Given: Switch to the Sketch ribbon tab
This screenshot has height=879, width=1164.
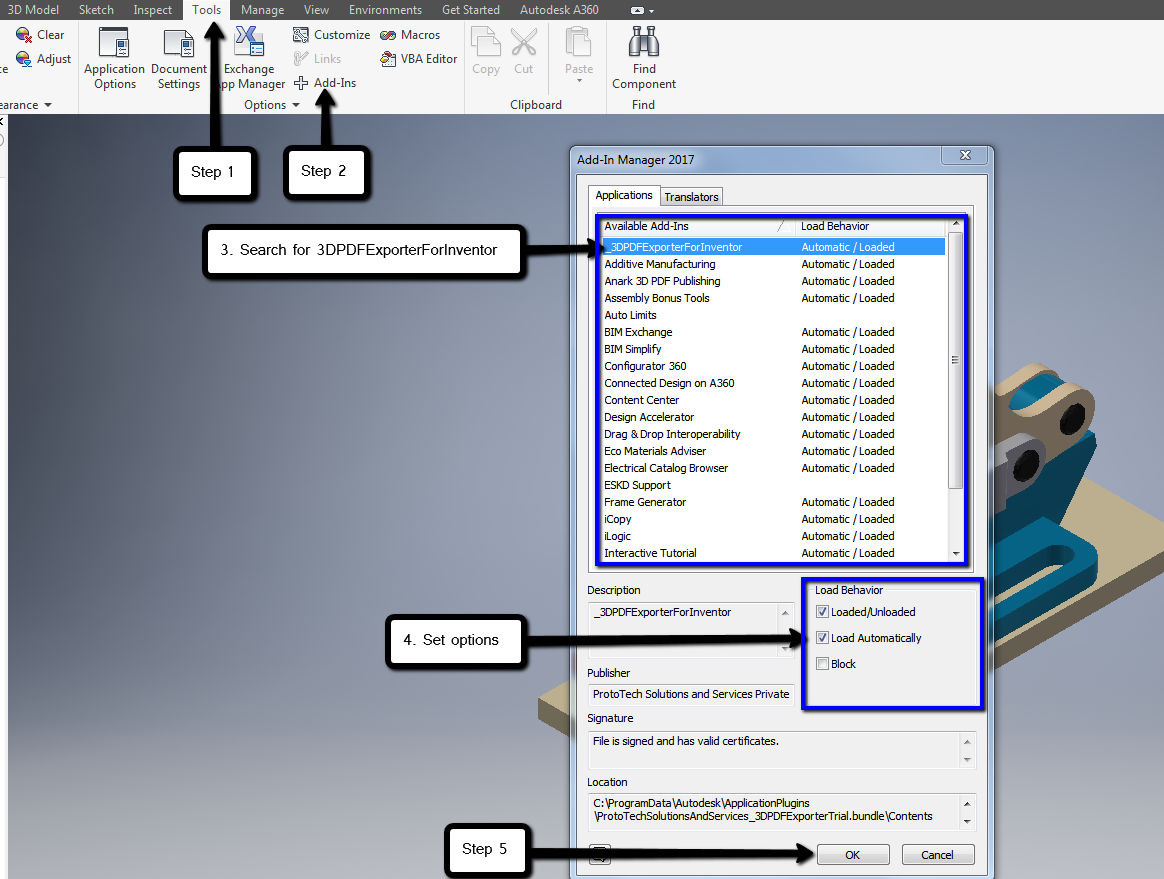Looking at the screenshot, I should pos(97,10).
